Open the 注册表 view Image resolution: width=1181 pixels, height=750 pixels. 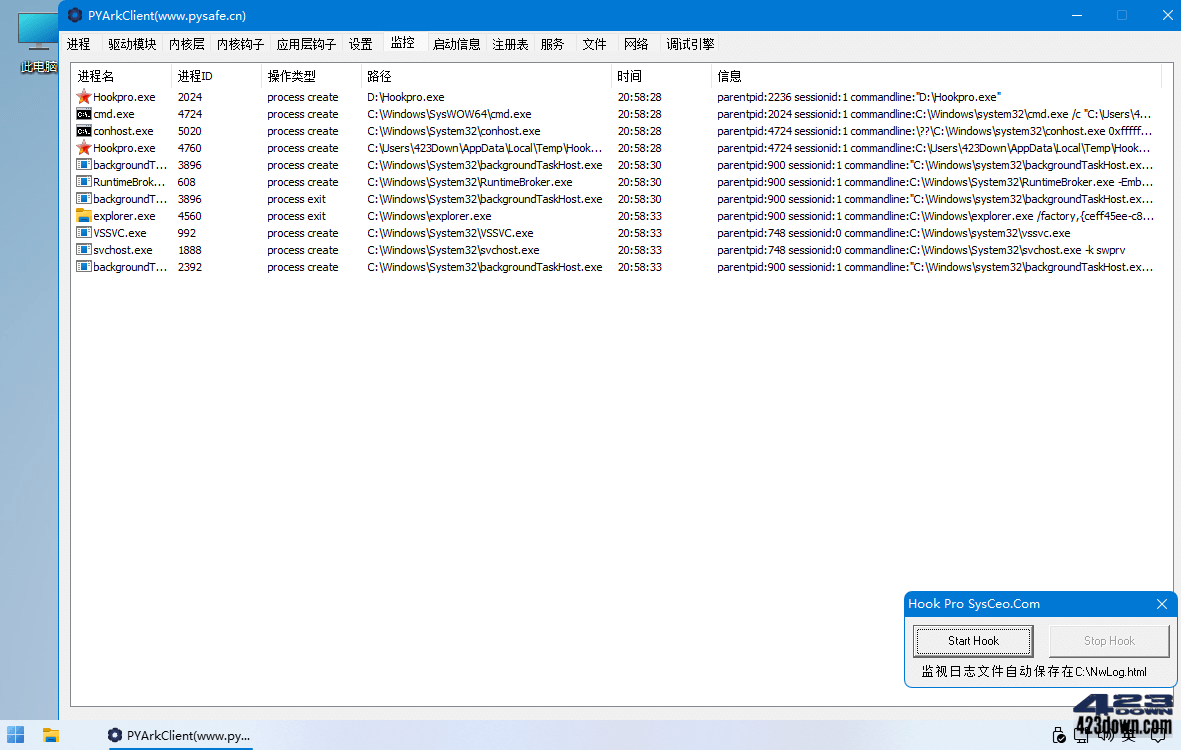coord(512,44)
